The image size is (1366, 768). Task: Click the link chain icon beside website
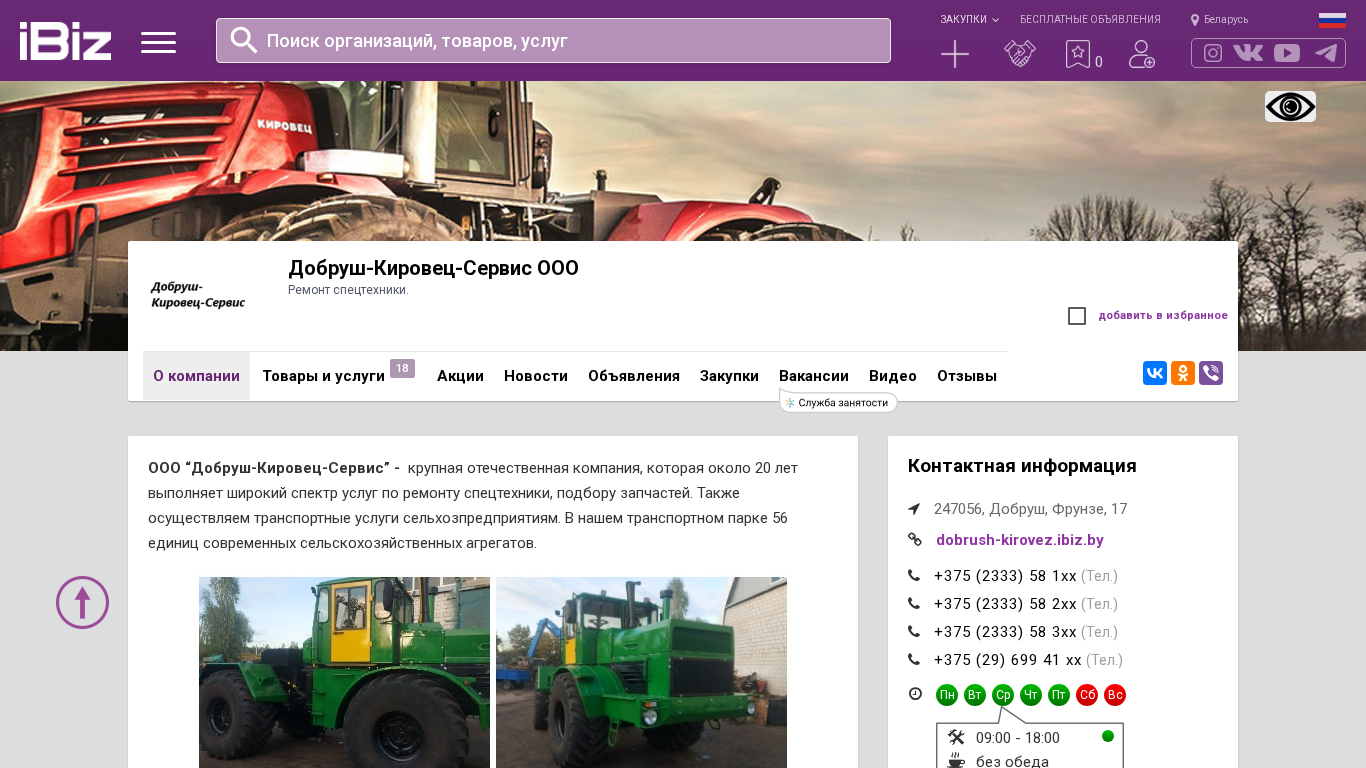click(x=914, y=540)
